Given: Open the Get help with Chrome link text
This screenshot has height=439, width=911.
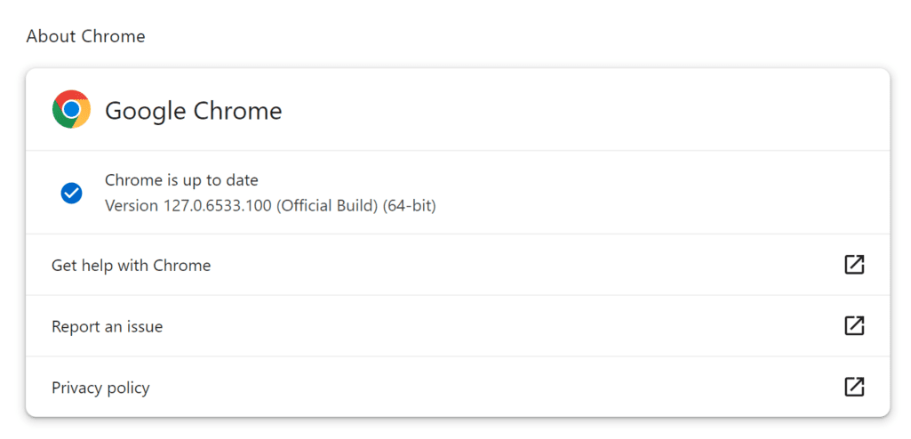Looking at the screenshot, I should click(x=131, y=266).
